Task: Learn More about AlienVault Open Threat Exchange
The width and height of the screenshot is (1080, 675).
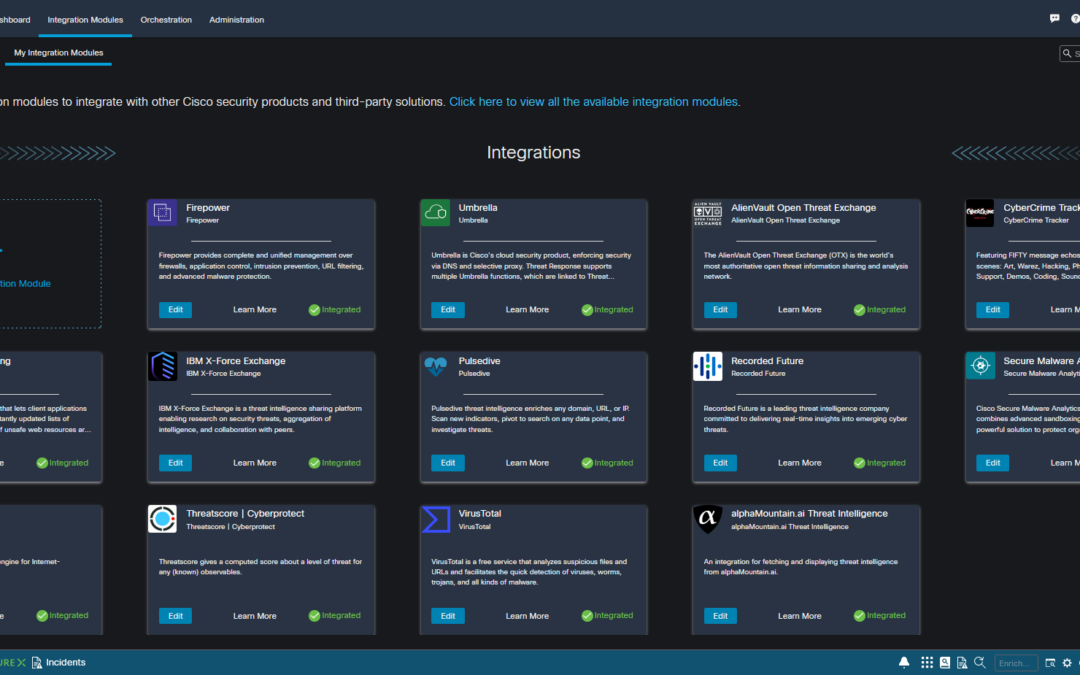Action: coord(800,310)
